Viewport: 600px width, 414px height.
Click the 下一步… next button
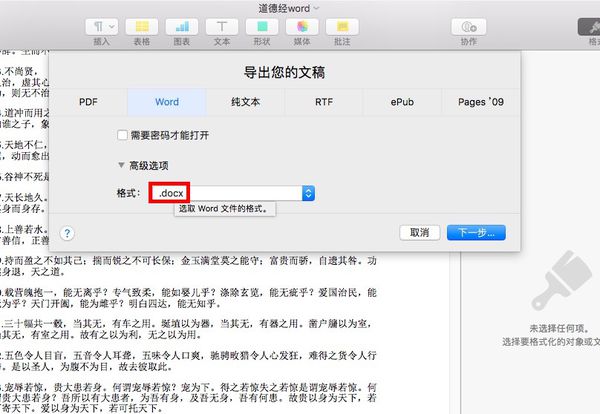tap(476, 233)
